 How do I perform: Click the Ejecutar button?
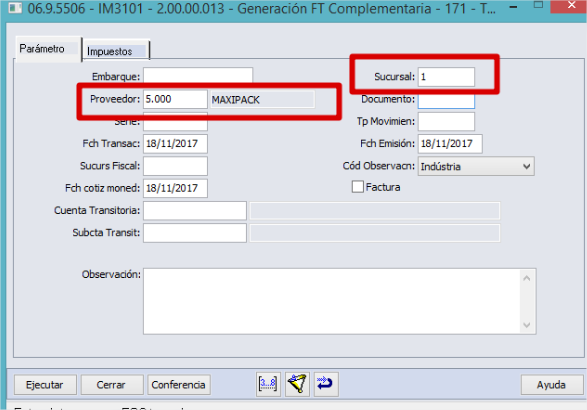[45, 385]
